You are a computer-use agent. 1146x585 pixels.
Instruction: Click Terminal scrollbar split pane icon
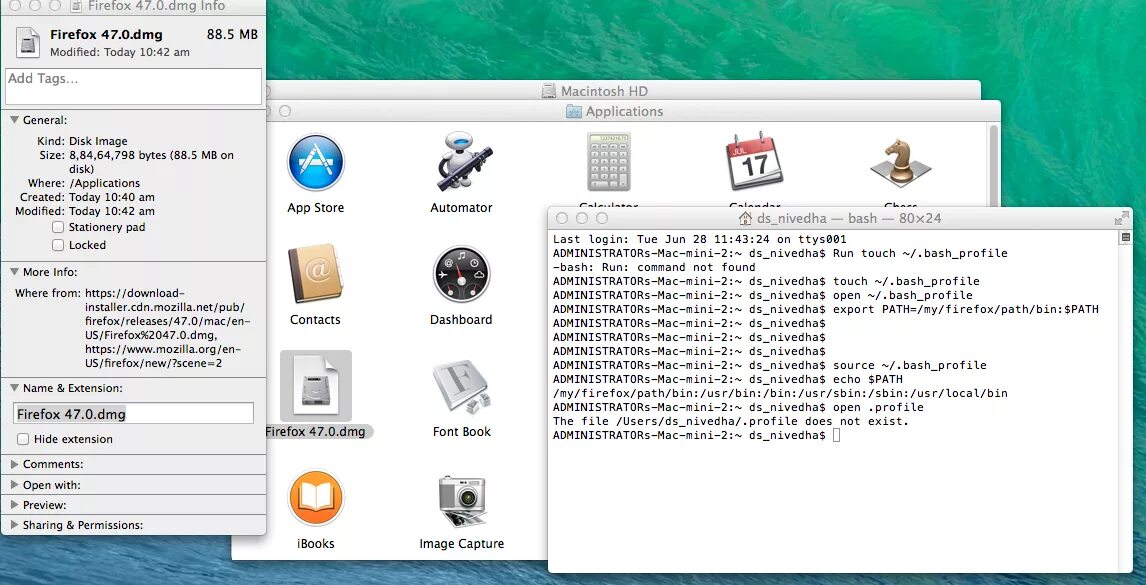pyautogui.click(x=1126, y=238)
